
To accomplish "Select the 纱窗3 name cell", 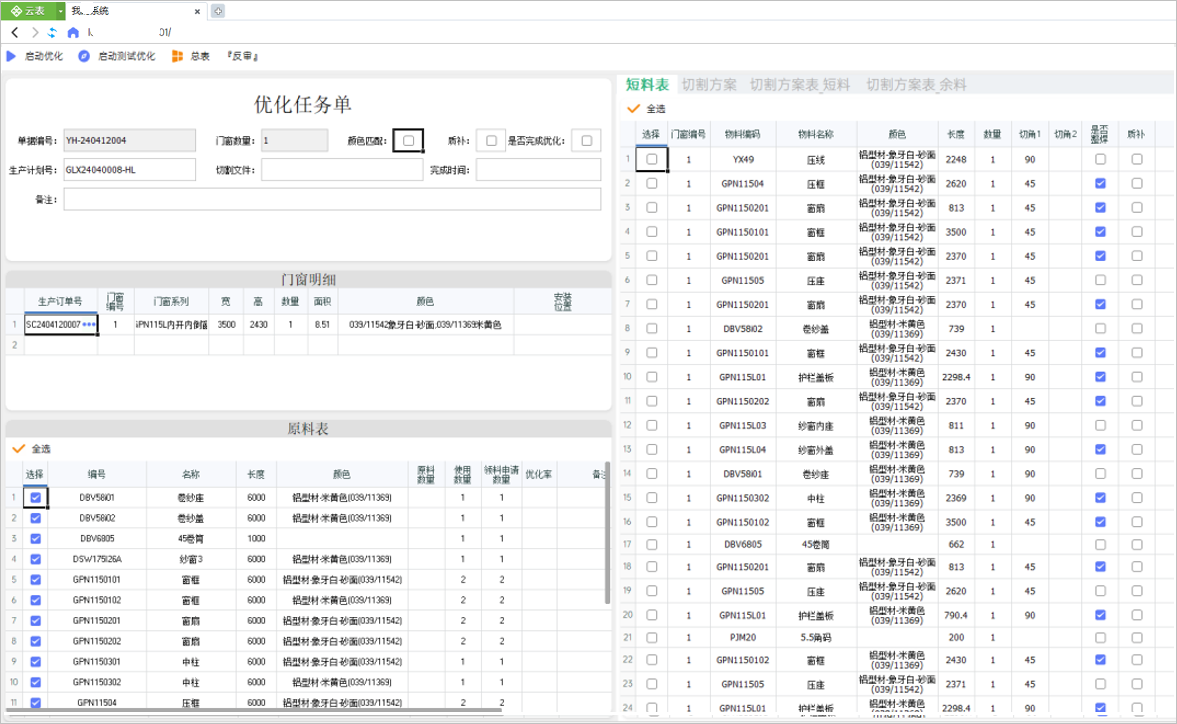I will [x=191, y=559].
